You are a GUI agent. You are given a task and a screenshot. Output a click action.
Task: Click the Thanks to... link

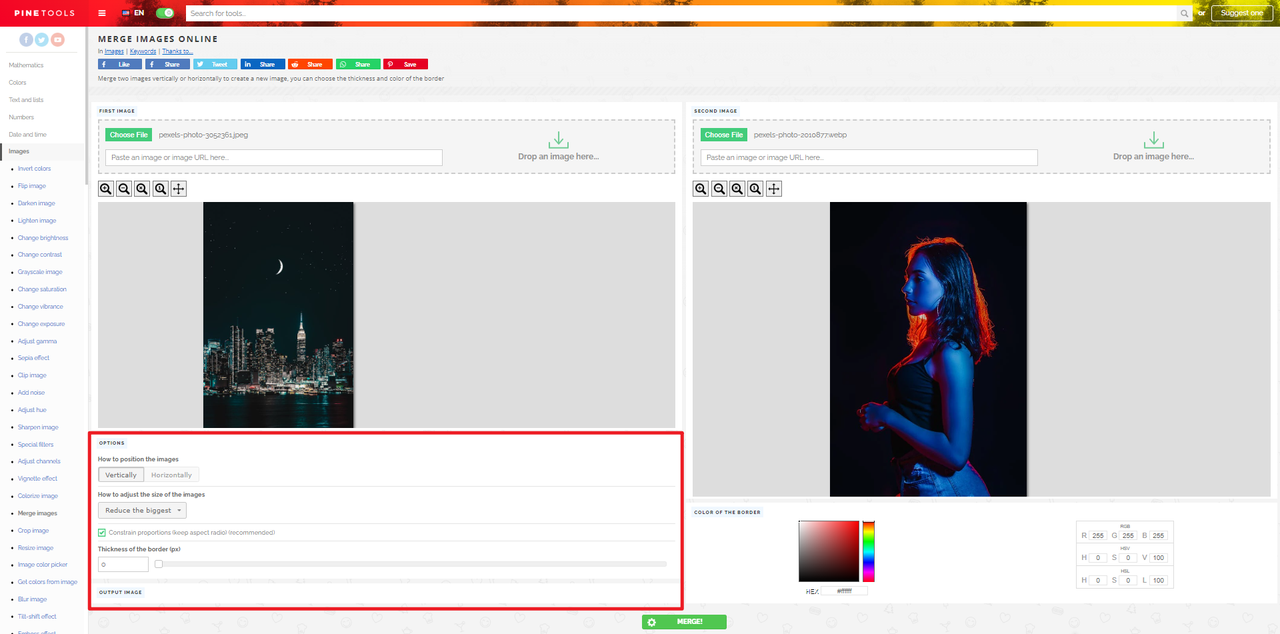point(178,51)
